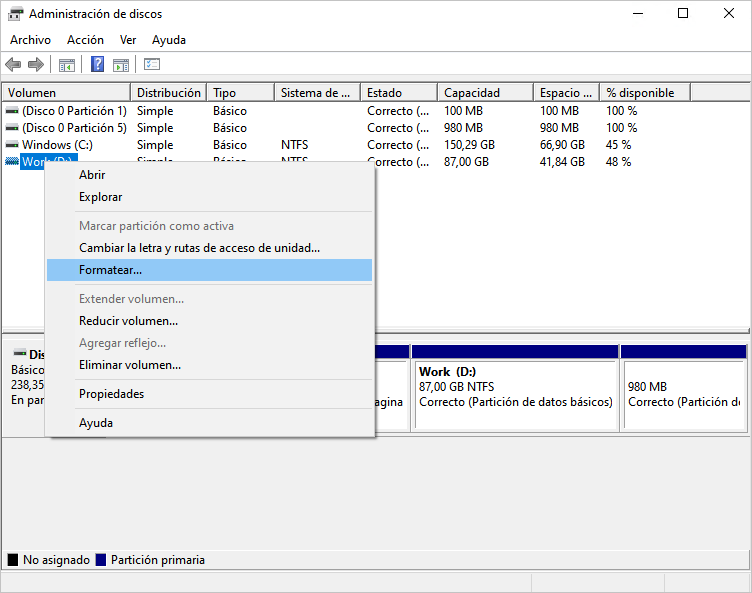Click the Forward arrow toolbar icon
The height and width of the screenshot is (593, 752).
click(x=36, y=65)
